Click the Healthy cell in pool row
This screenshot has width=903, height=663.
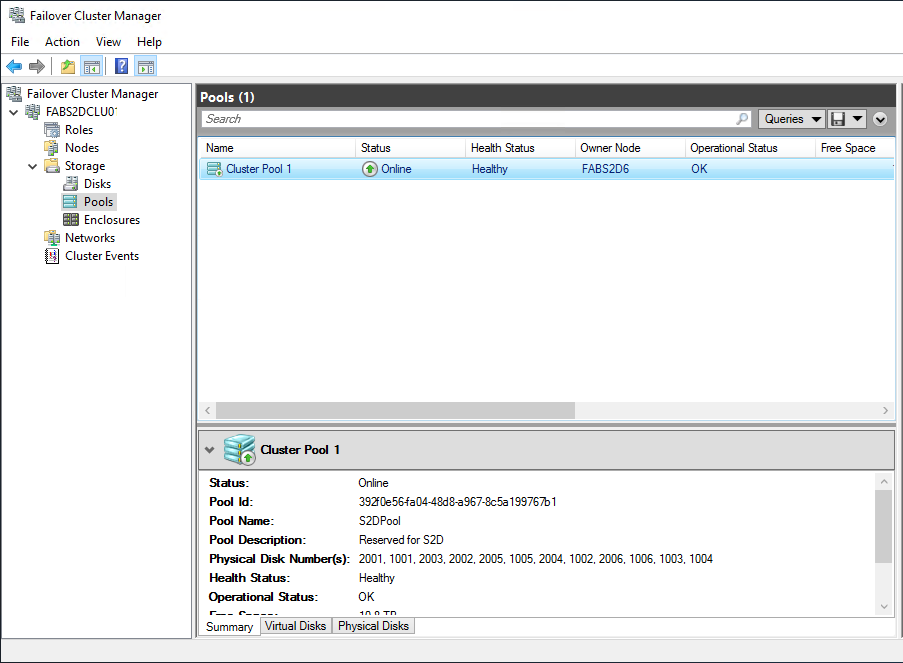point(490,169)
